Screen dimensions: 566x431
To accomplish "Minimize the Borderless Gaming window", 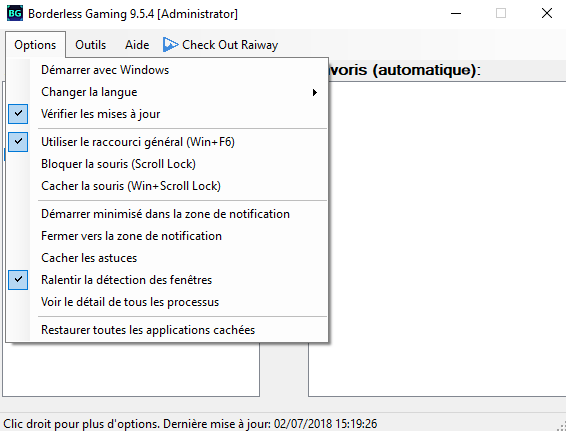I will coord(456,14).
